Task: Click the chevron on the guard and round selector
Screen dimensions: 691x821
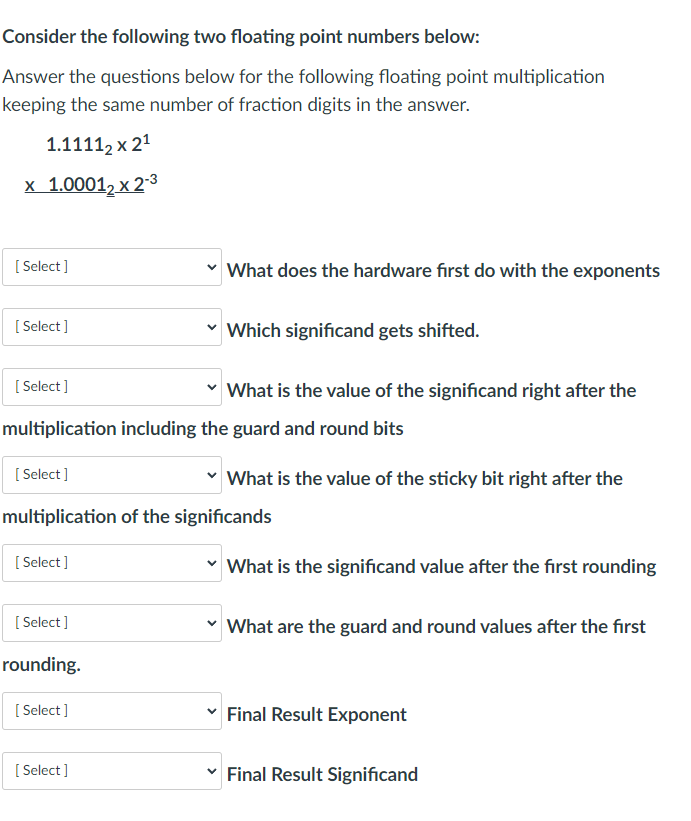Action: (210, 622)
